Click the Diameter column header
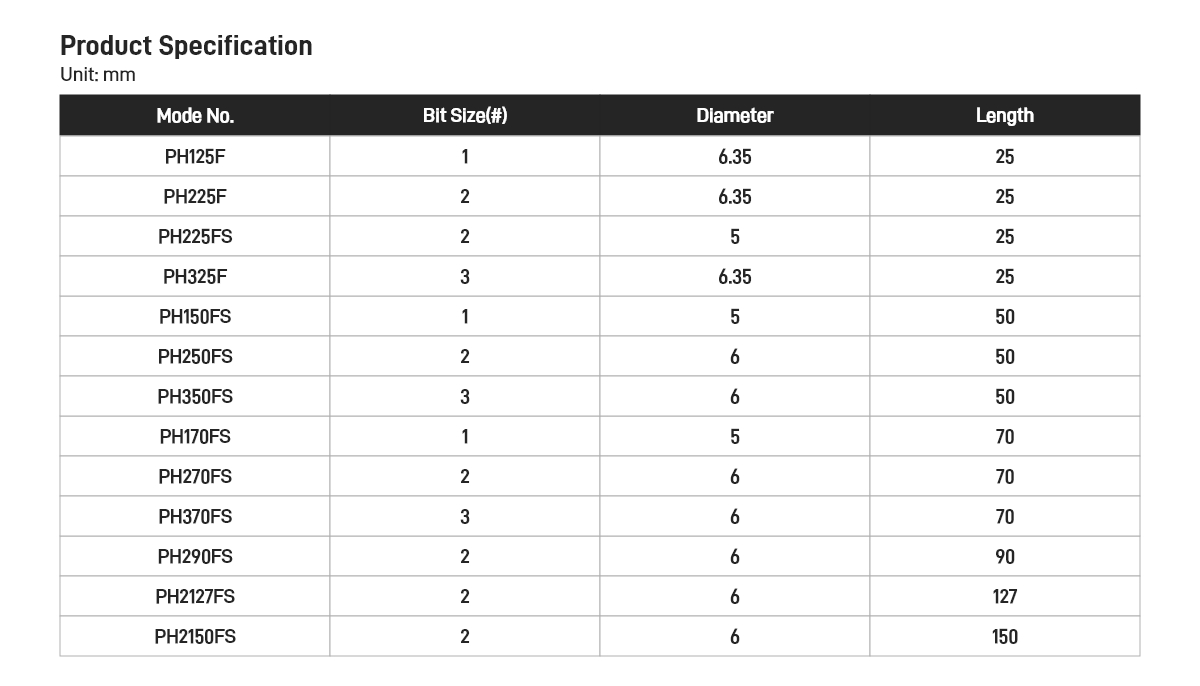This screenshot has height=686, width=1200. point(735,116)
